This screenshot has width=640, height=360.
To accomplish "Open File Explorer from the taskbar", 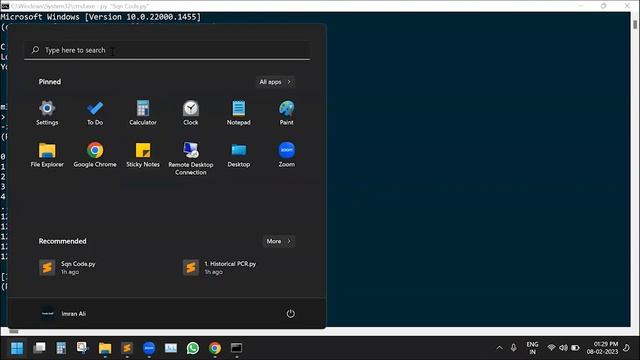I will (105, 348).
